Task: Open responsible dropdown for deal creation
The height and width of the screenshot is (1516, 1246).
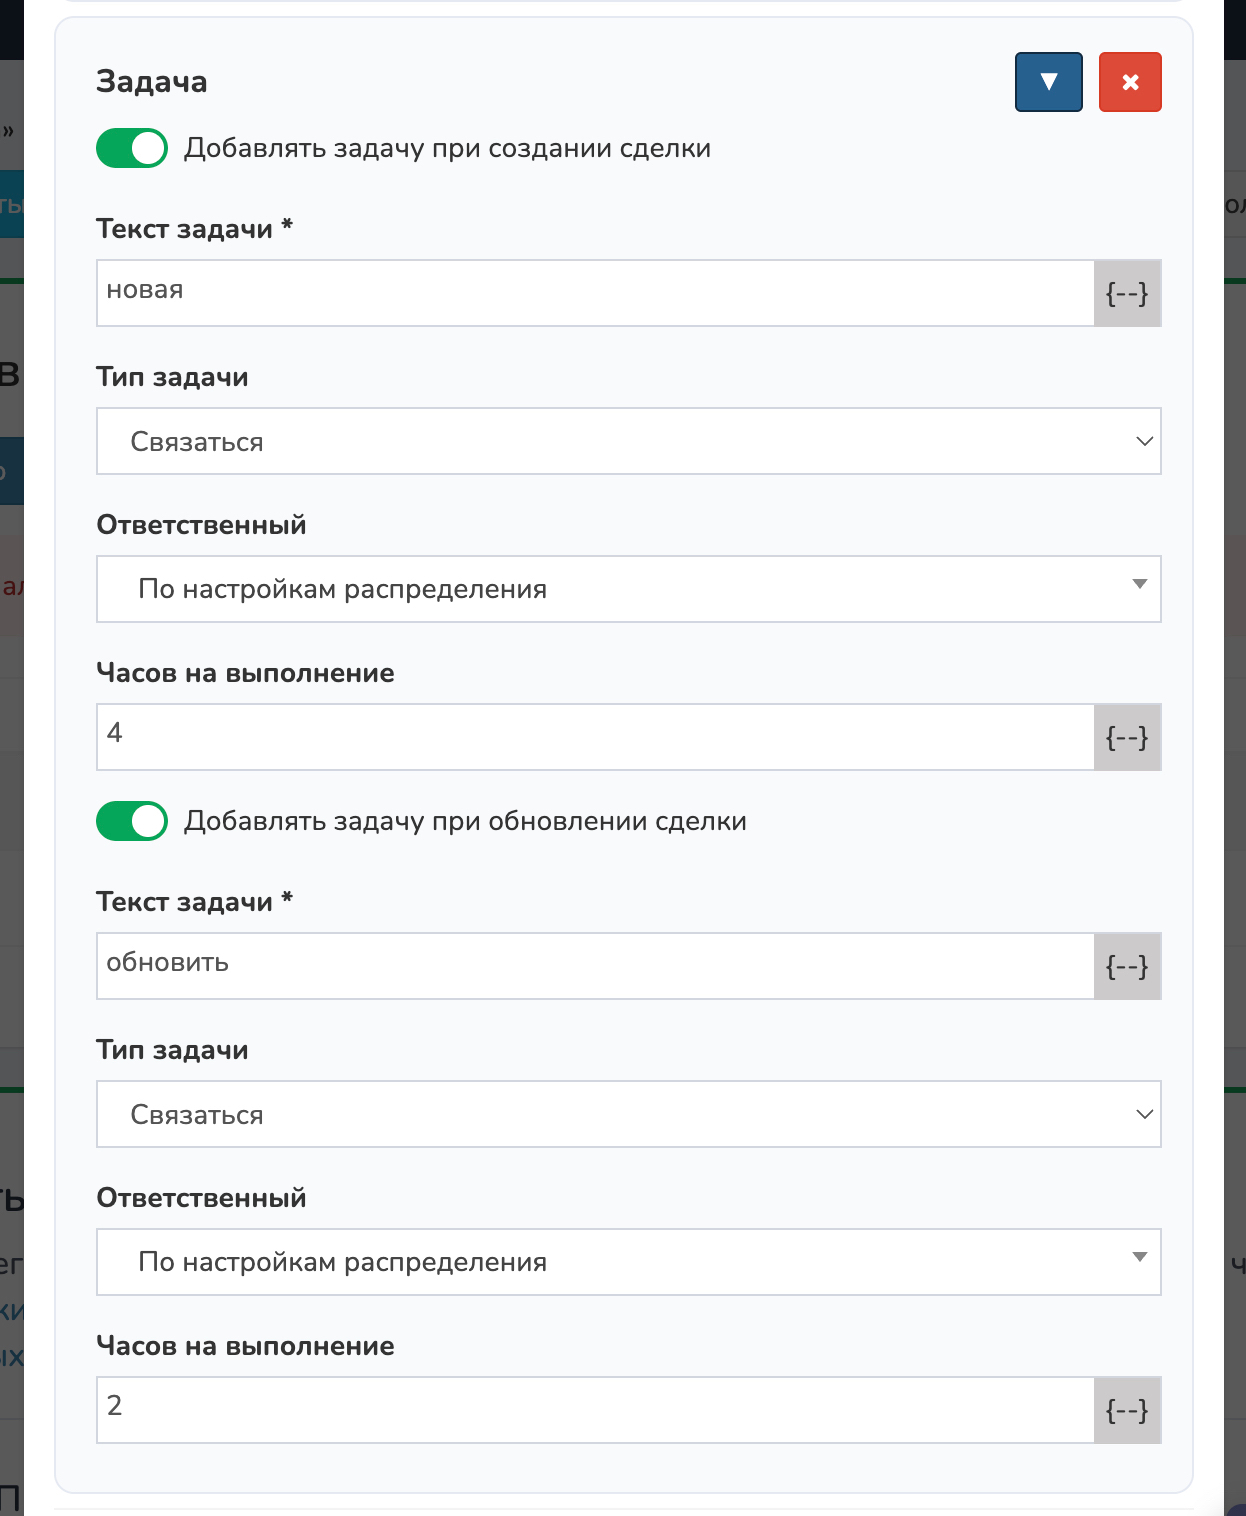Action: (x=628, y=589)
